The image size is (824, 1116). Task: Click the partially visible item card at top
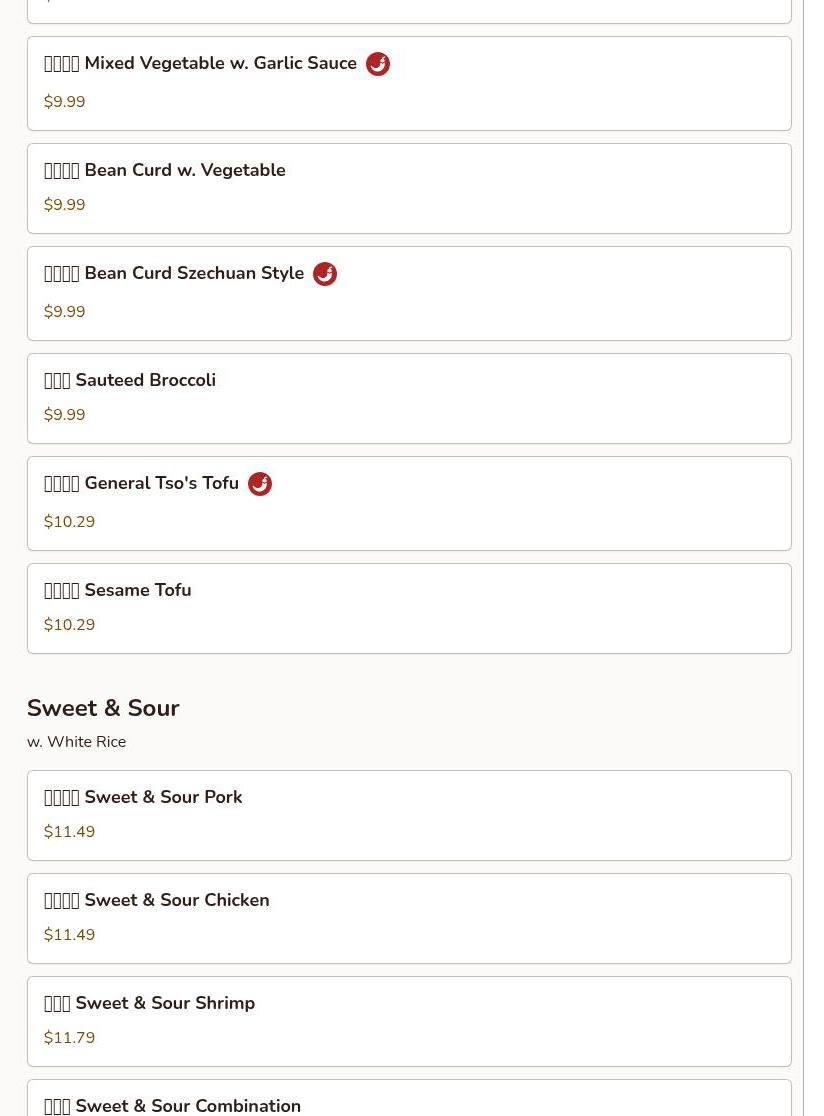(409, 11)
